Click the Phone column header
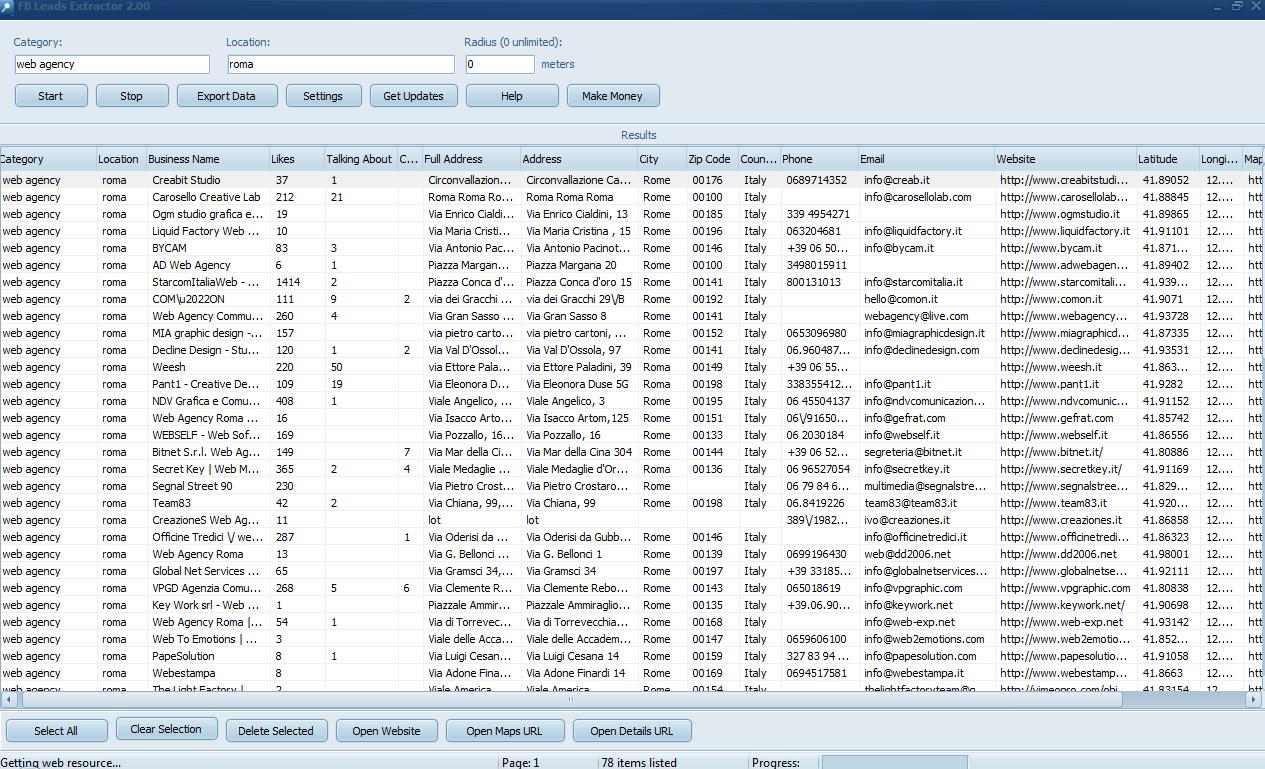 click(x=818, y=159)
